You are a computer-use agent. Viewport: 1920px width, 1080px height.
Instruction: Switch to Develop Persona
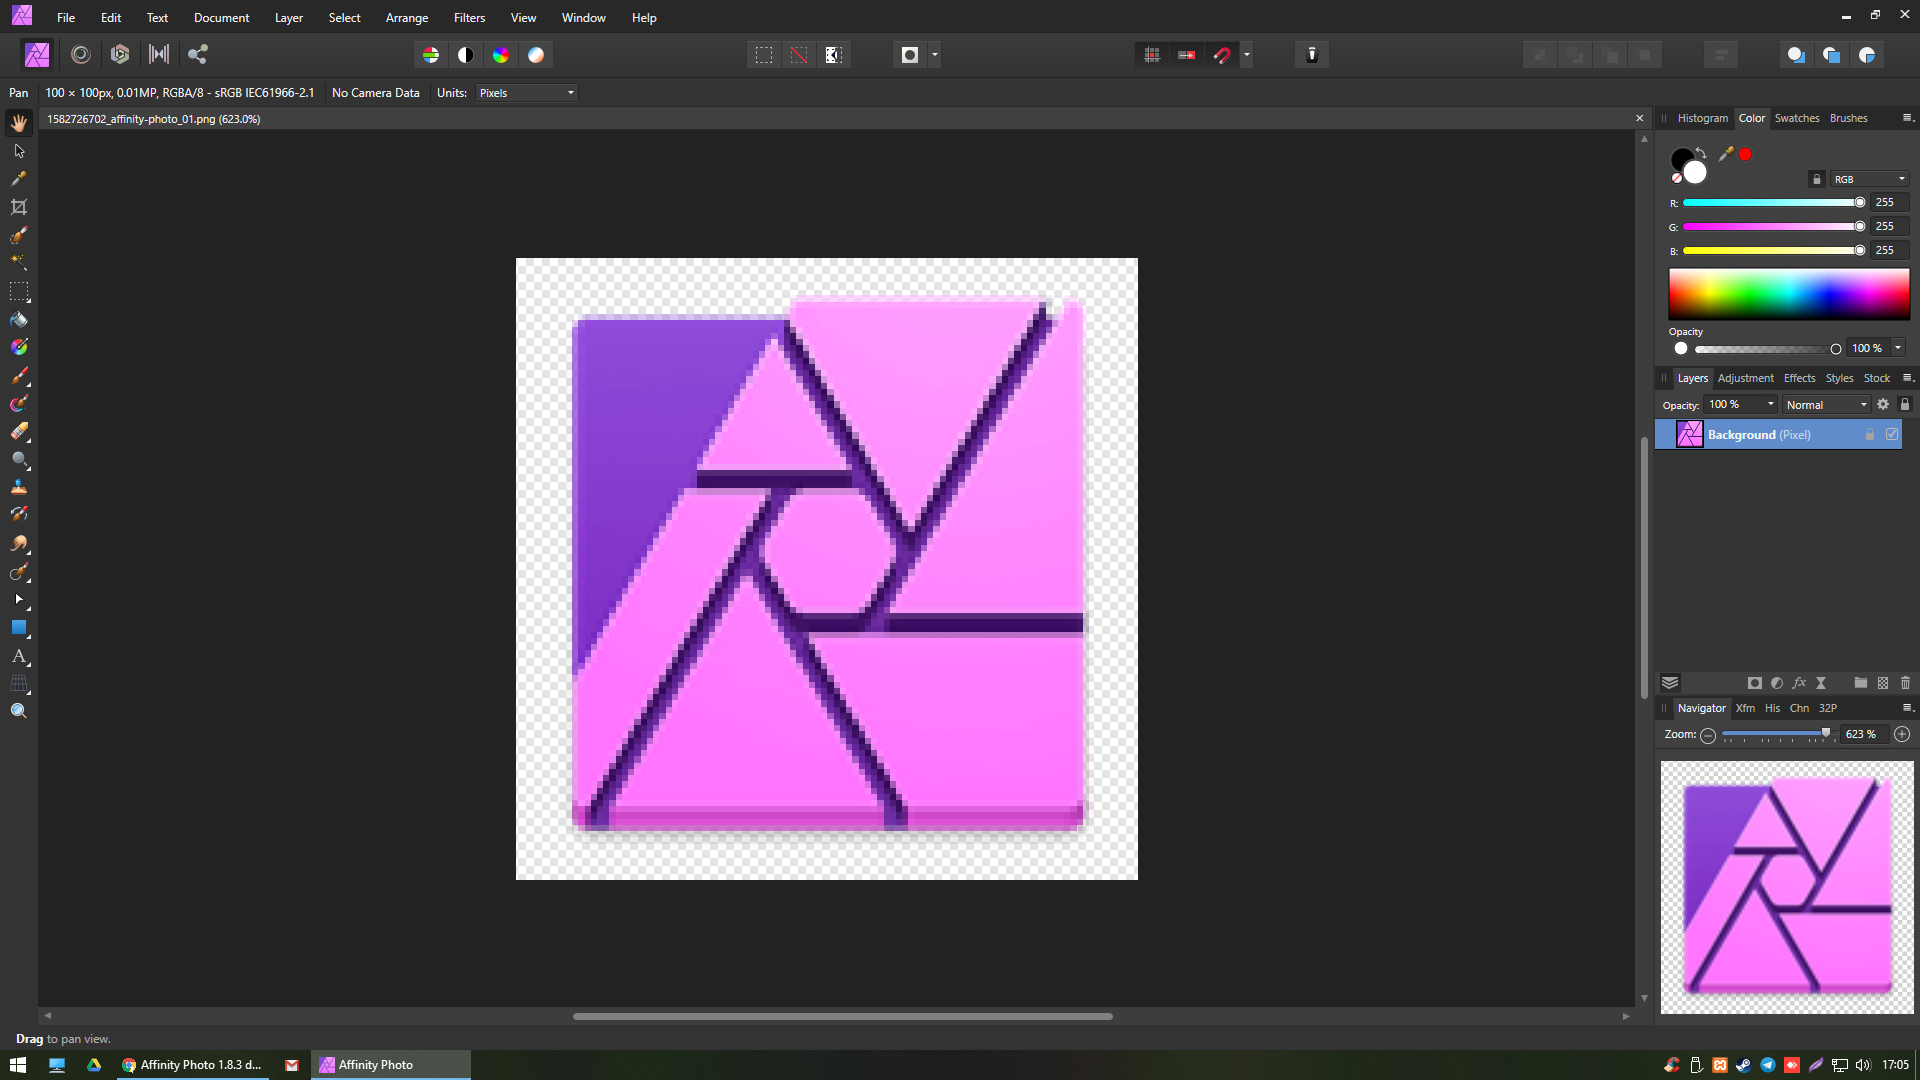point(120,55)
